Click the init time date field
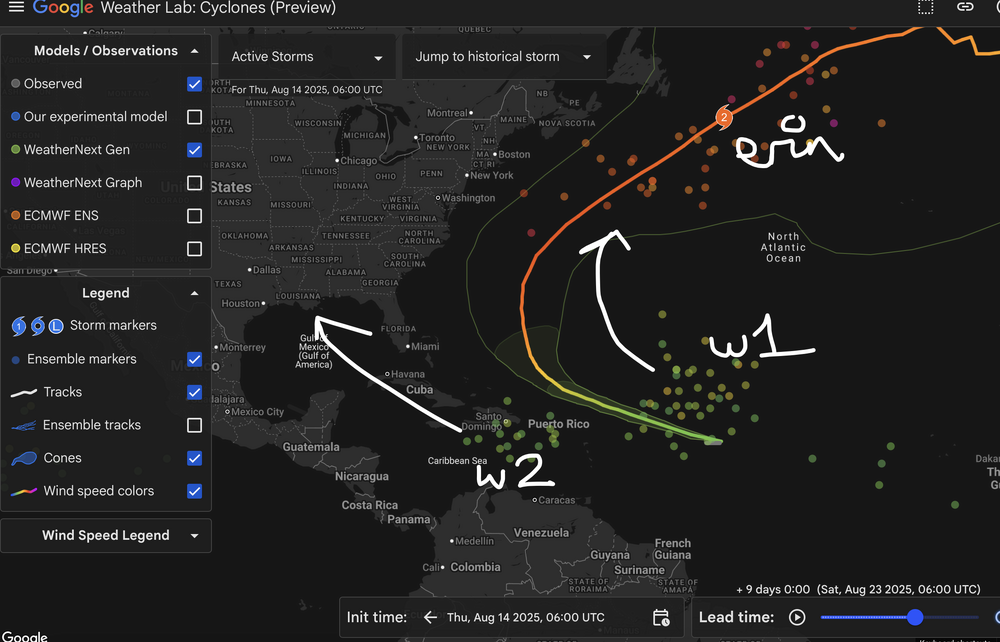The width and height of the screenshot is (1000, 642). pyautogui.click(x=526, y=617)
